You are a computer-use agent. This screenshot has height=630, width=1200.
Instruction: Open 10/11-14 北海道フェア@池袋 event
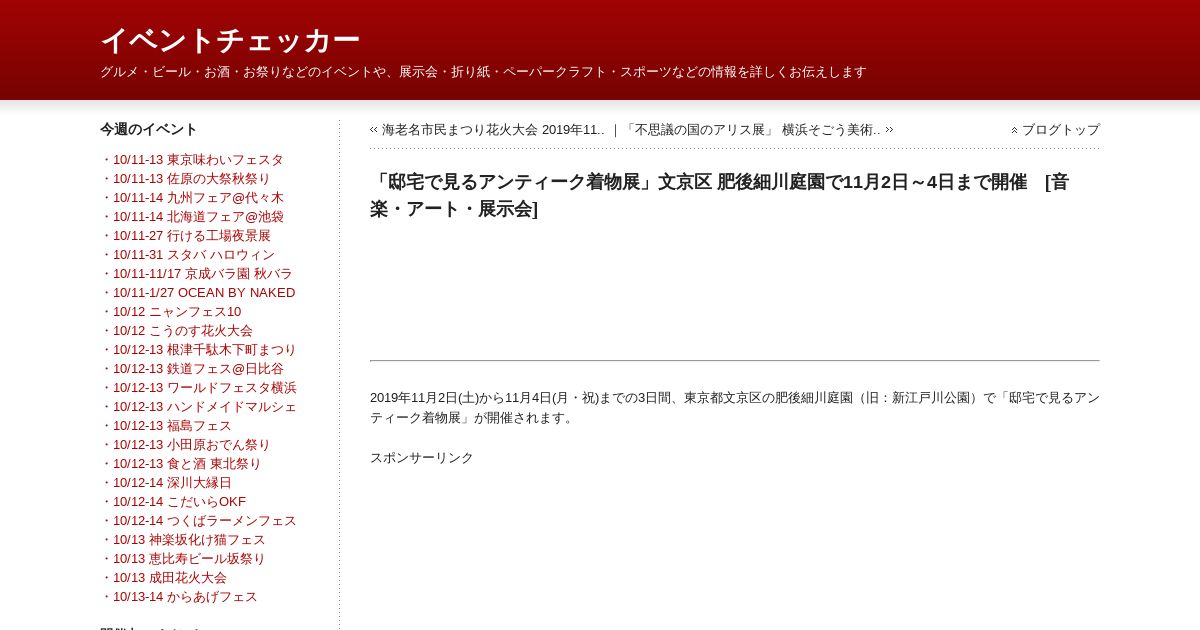[x=198, y=217]
